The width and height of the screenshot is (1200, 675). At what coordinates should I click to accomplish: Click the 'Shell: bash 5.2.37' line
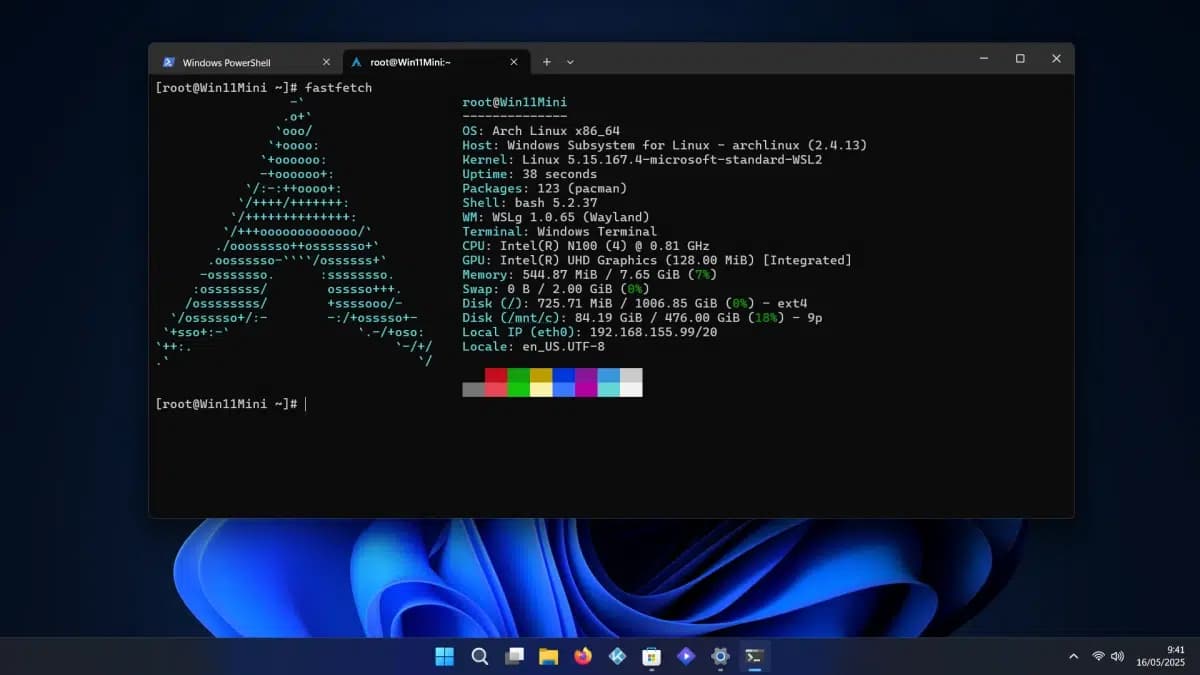[529, 203]
